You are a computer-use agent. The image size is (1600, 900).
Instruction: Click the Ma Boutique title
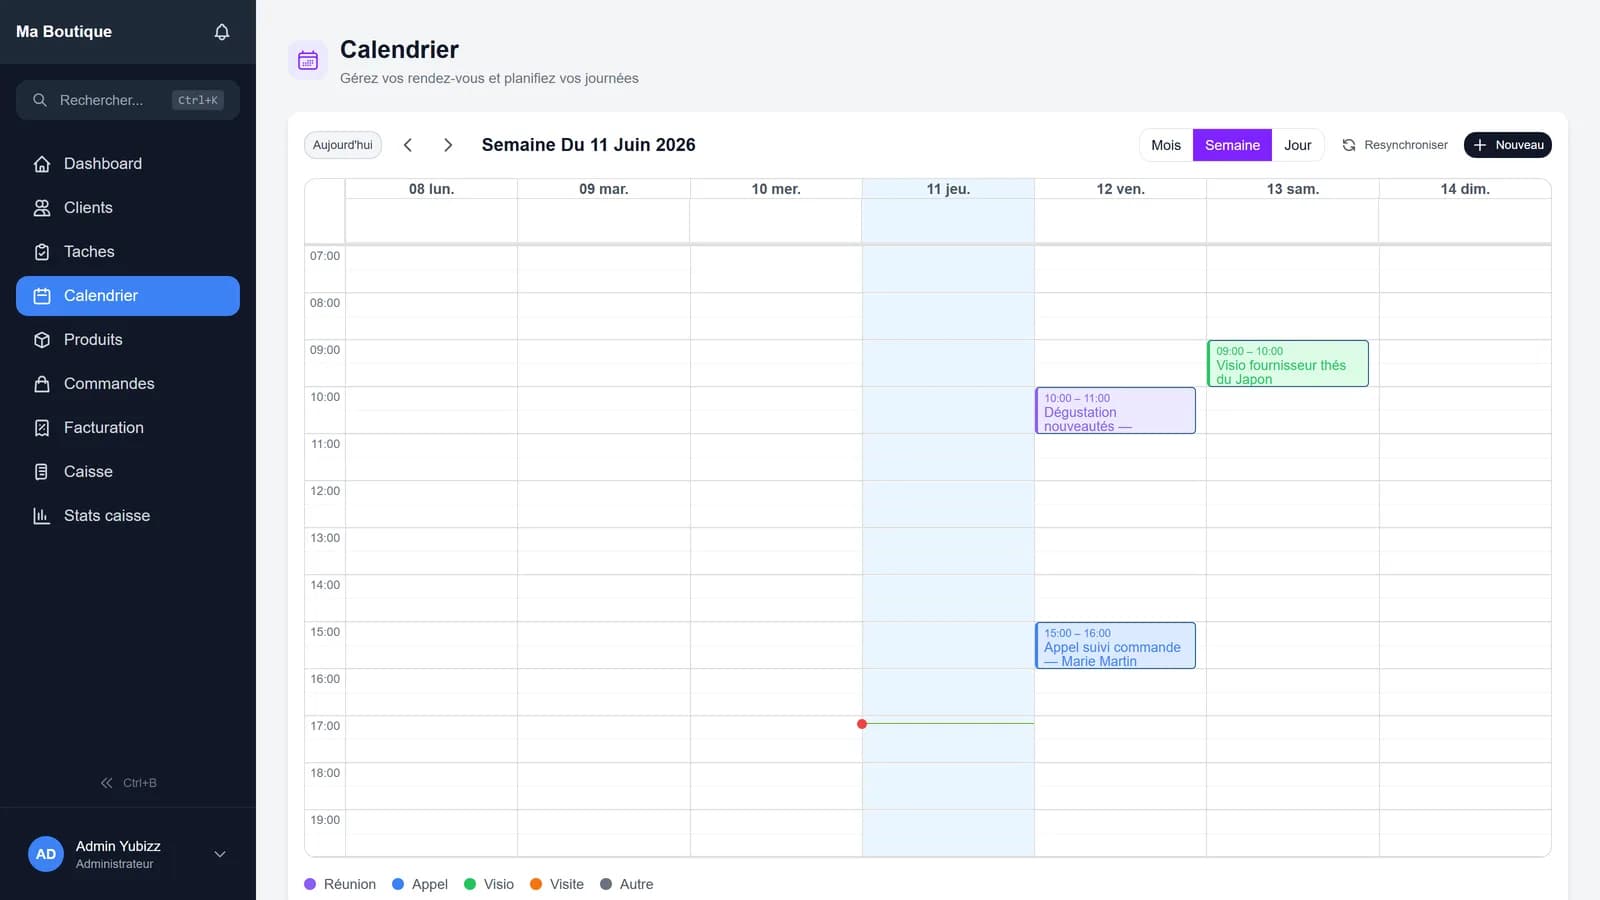64,32
